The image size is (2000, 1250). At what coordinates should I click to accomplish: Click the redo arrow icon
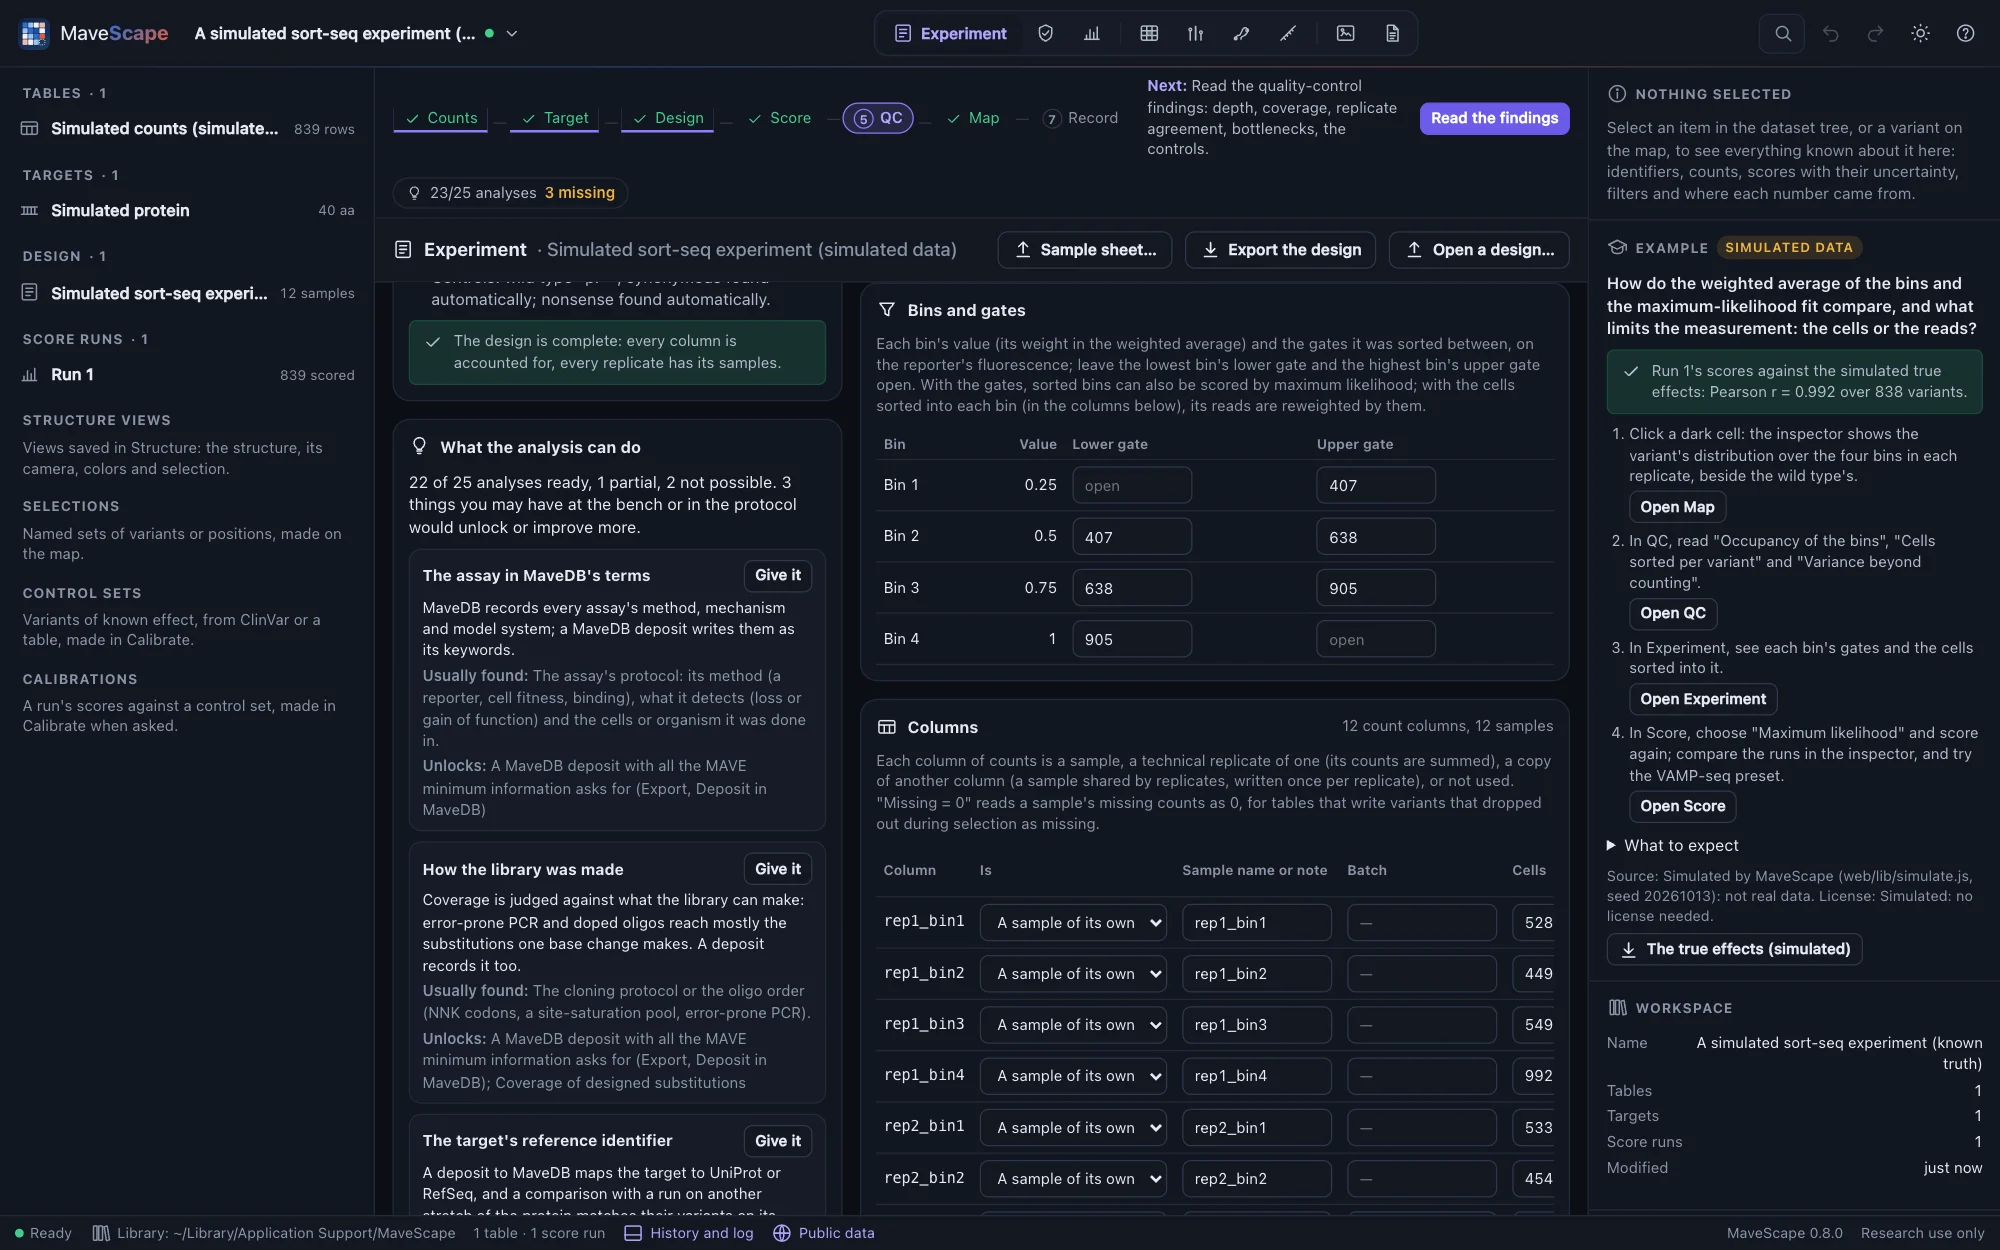coord(1876,33)
